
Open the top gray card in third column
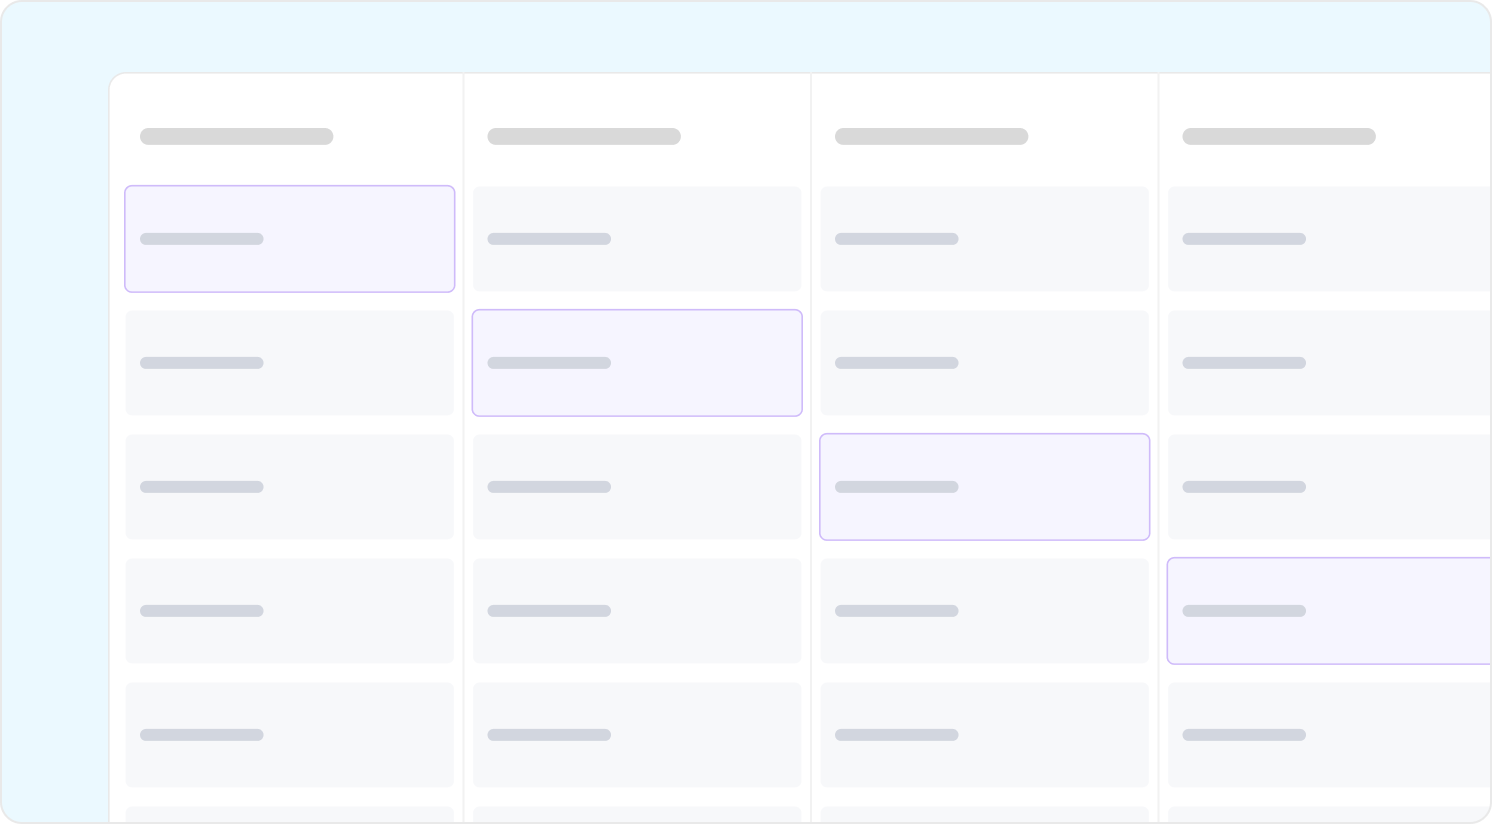click(985, 239)
